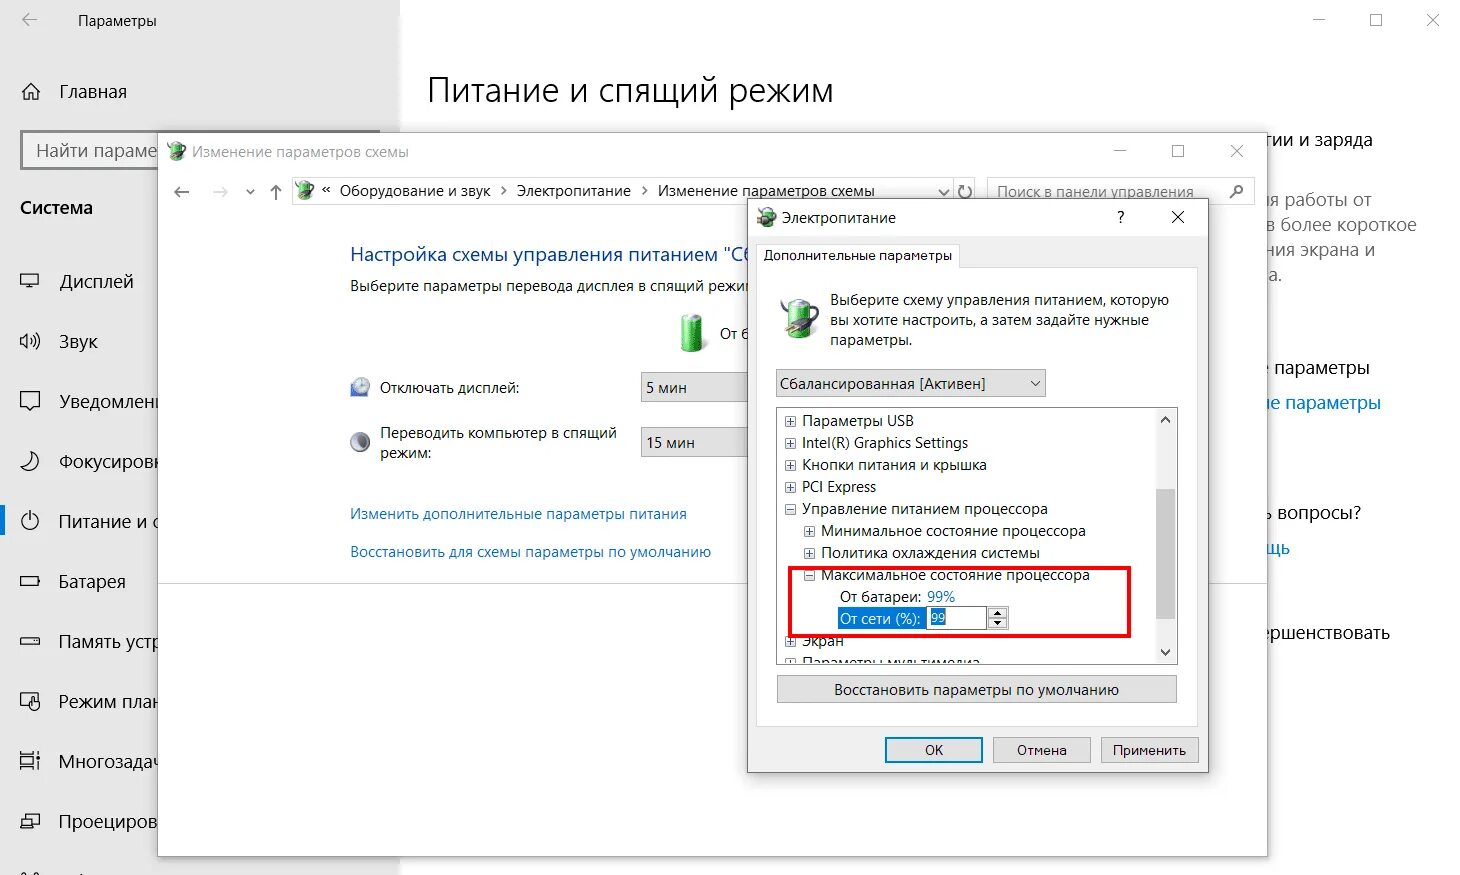Click Изменить дополнительные параметры питания link

point(518,514)
